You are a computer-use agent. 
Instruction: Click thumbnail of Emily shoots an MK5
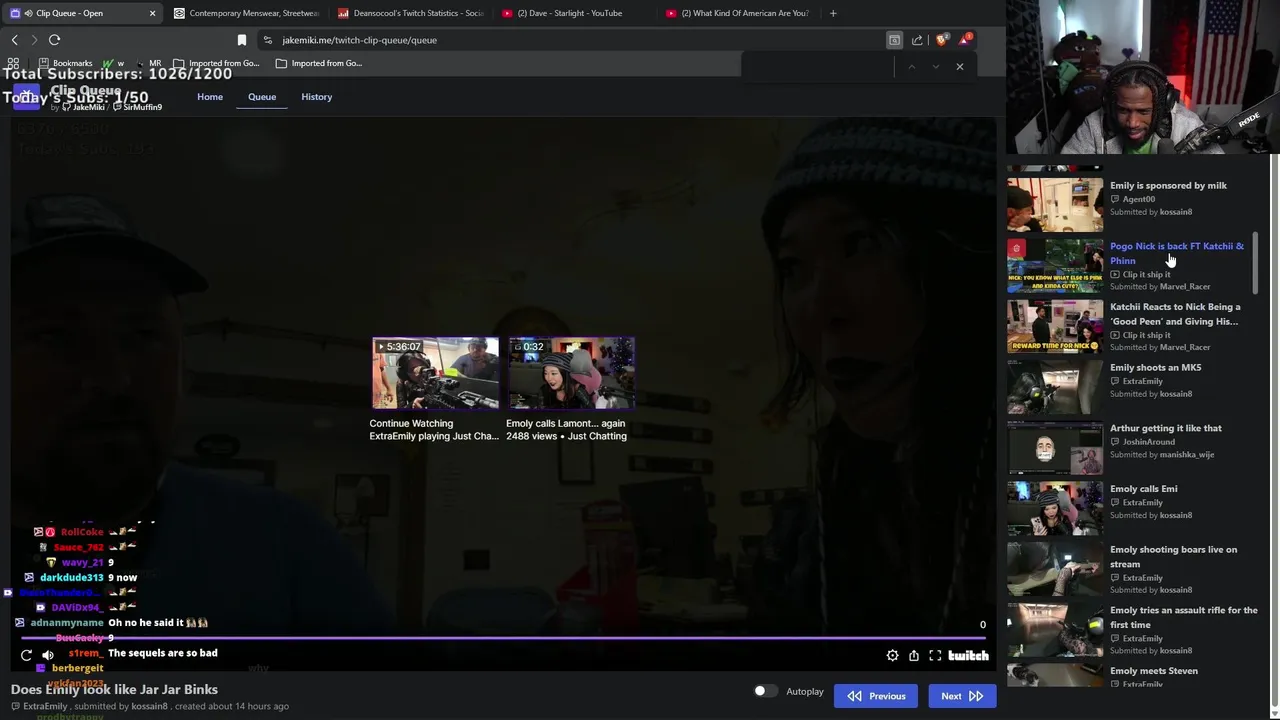pyautogui.click(x=1055, y=387)
